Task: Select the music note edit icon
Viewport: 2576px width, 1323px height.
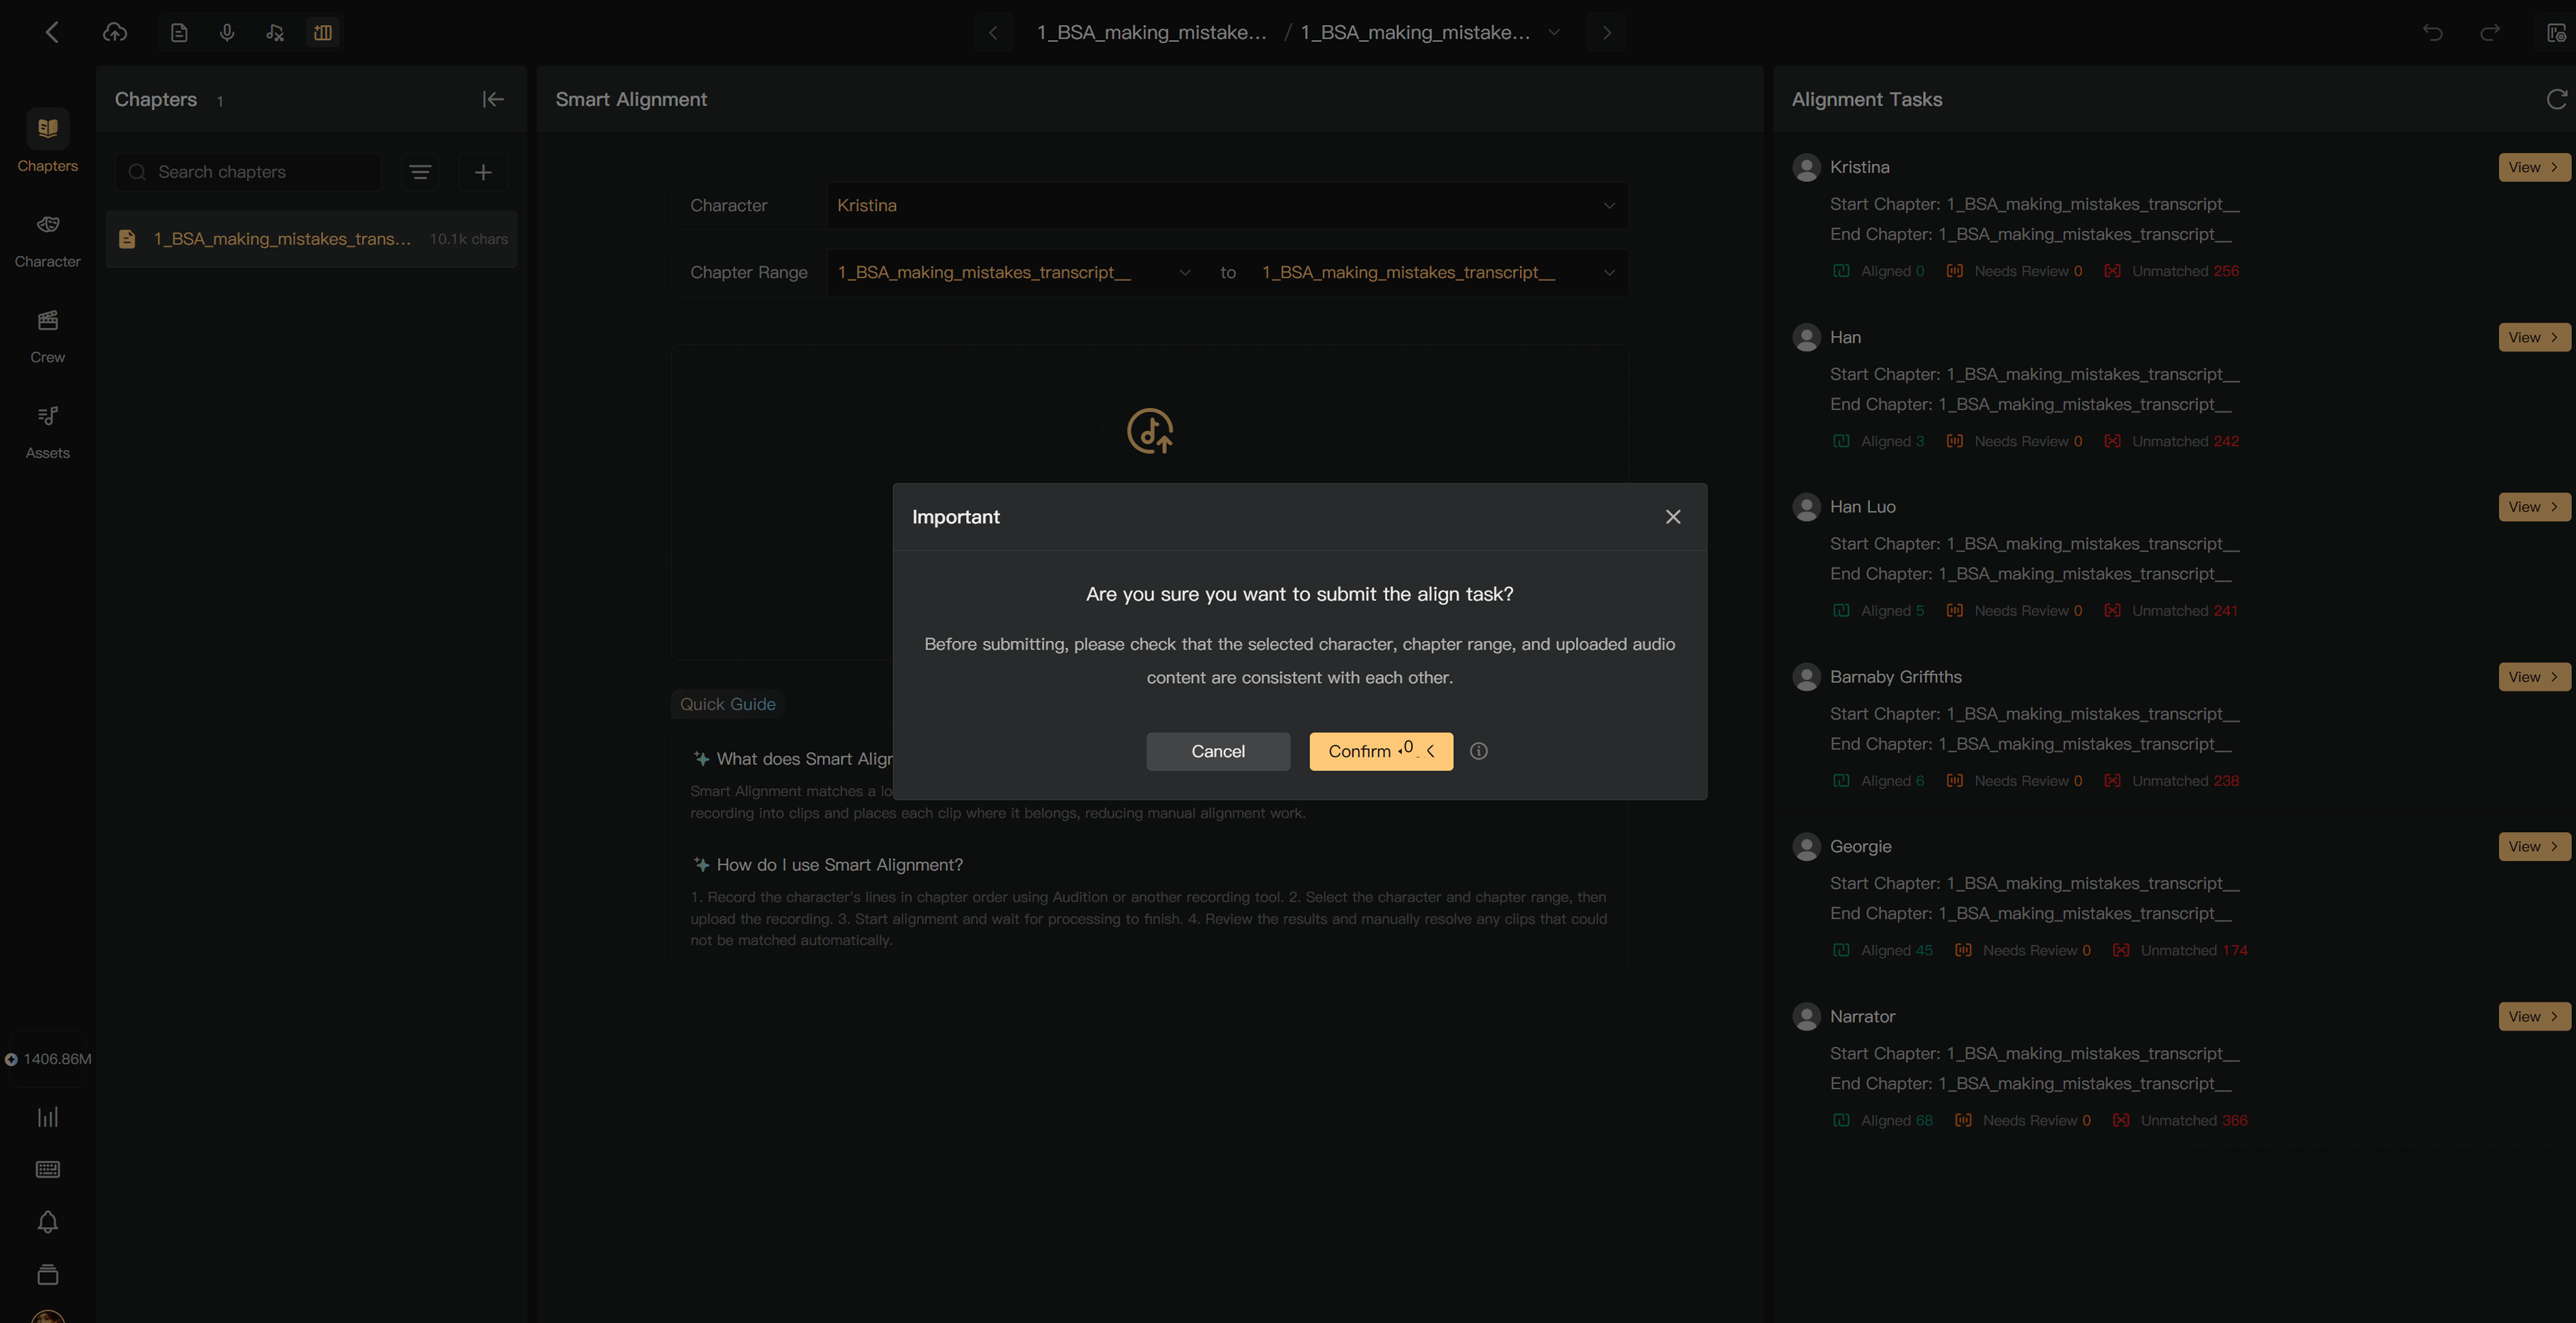Action: (275, 32)
